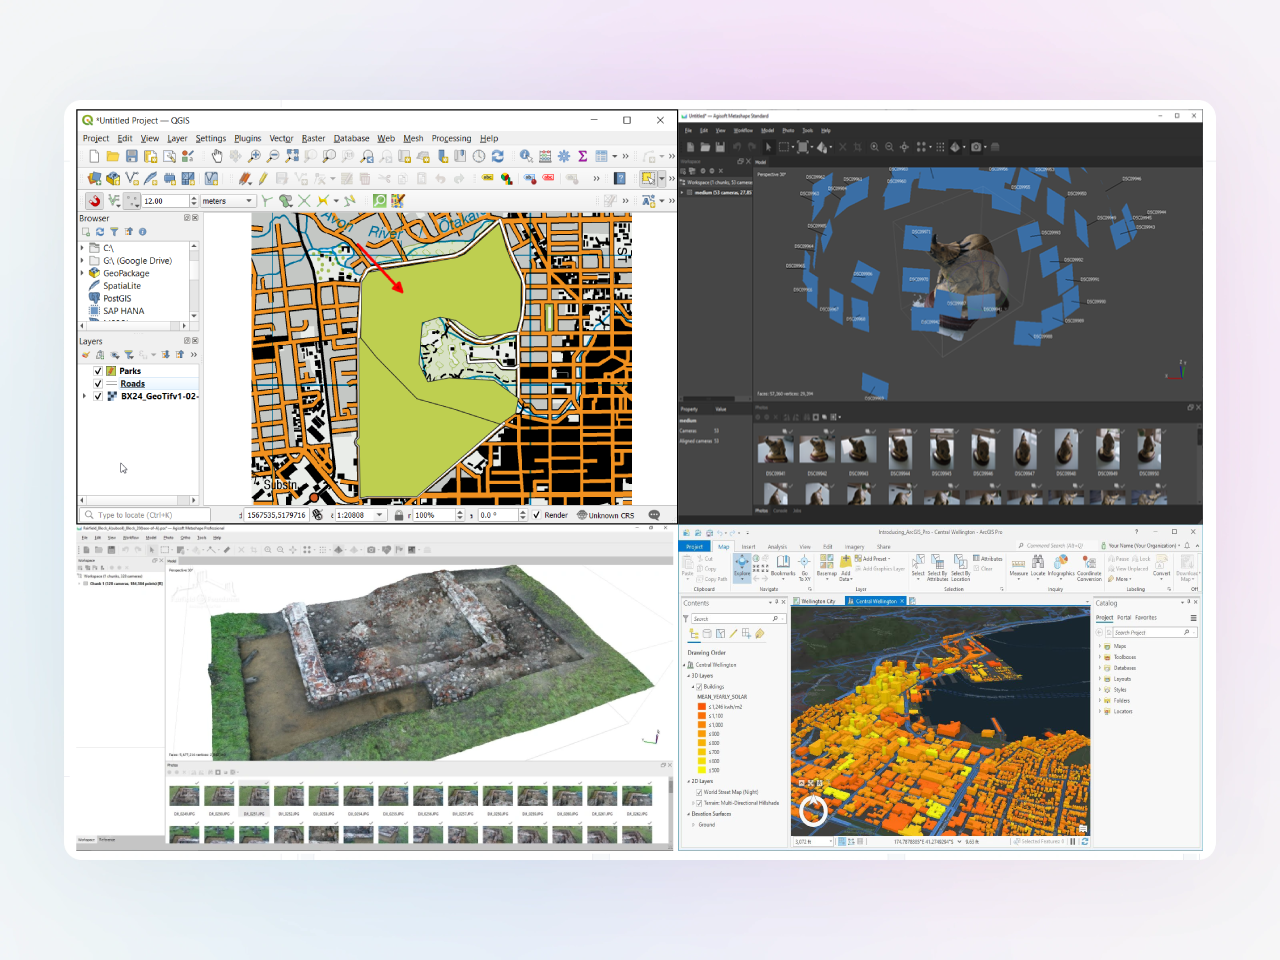The image size is (1280, 960).
Task: Click the New Project icon in QGIS
Action: pos(94,156)
